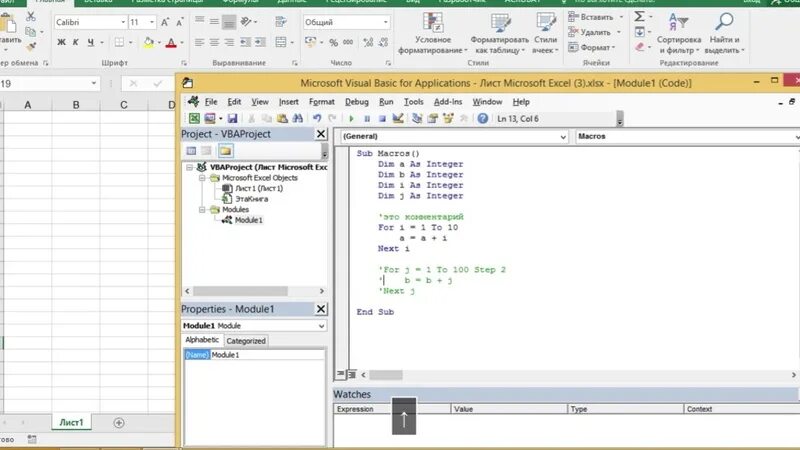Open the Insert menu in VBA editor
Screen dimensions: 800x450
coord(288,102)
